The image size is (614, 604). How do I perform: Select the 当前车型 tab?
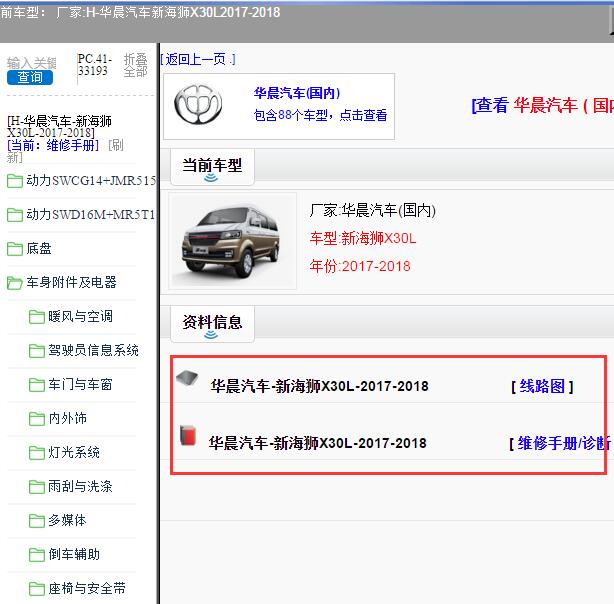[212, 166]
